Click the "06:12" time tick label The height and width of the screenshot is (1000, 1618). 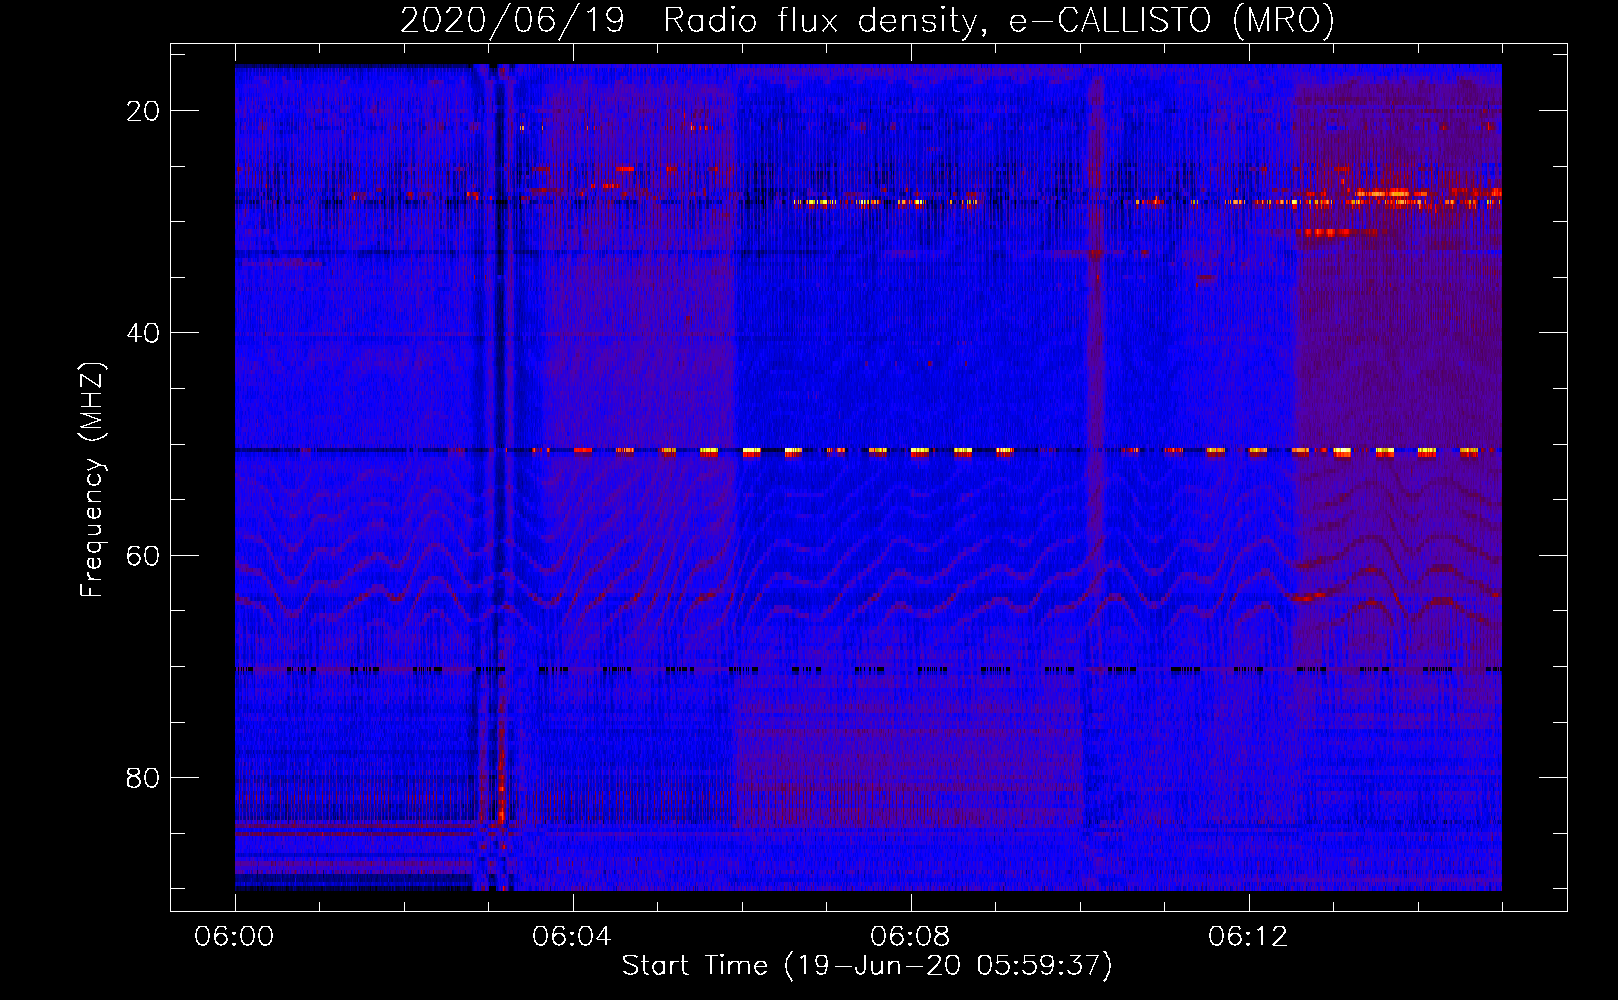point(1249,937)
